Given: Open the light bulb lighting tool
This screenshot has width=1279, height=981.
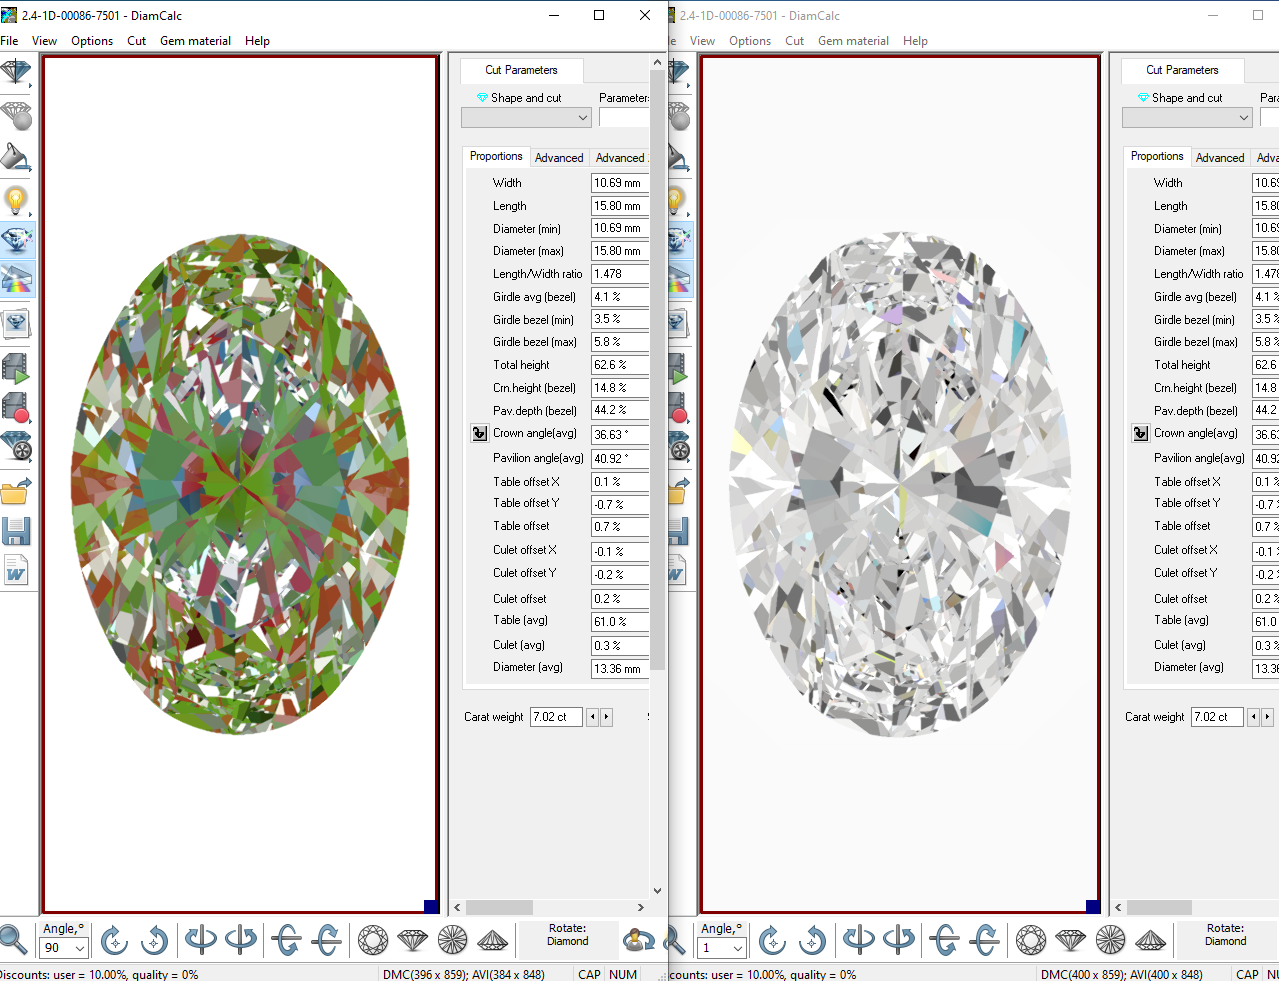Looking at the screenshot, I should 16,200.
